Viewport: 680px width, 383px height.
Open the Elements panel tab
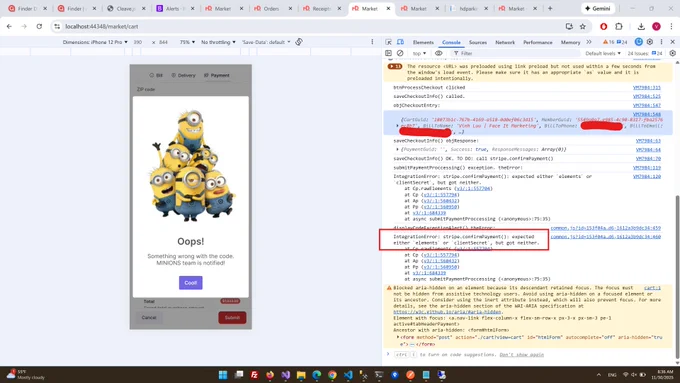tap(423, 42)
